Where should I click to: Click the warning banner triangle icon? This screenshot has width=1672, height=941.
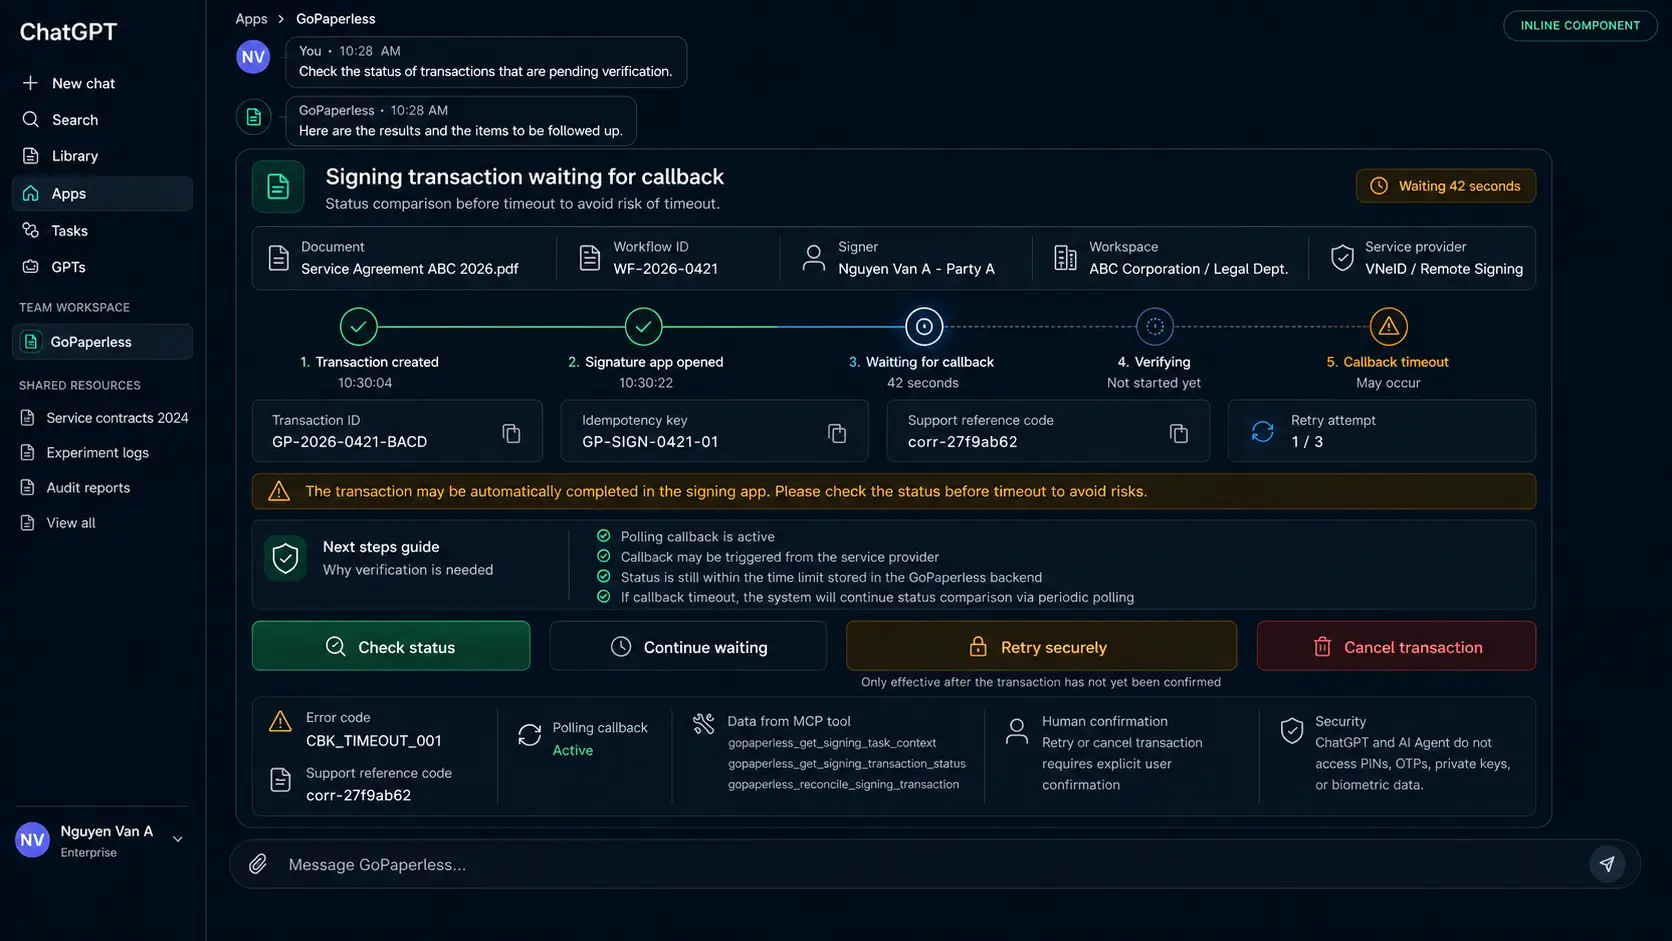[x=279, y=491]
